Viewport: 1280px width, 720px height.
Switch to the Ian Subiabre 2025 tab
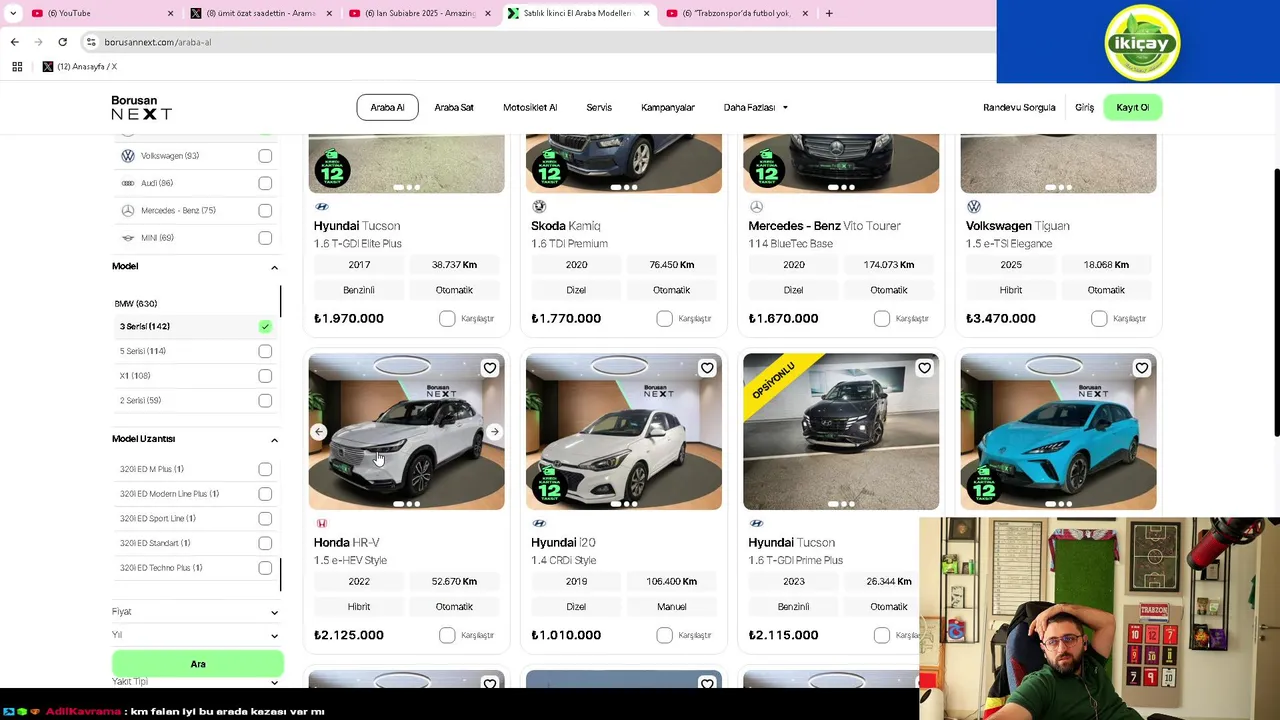click(x=420, y=13)
